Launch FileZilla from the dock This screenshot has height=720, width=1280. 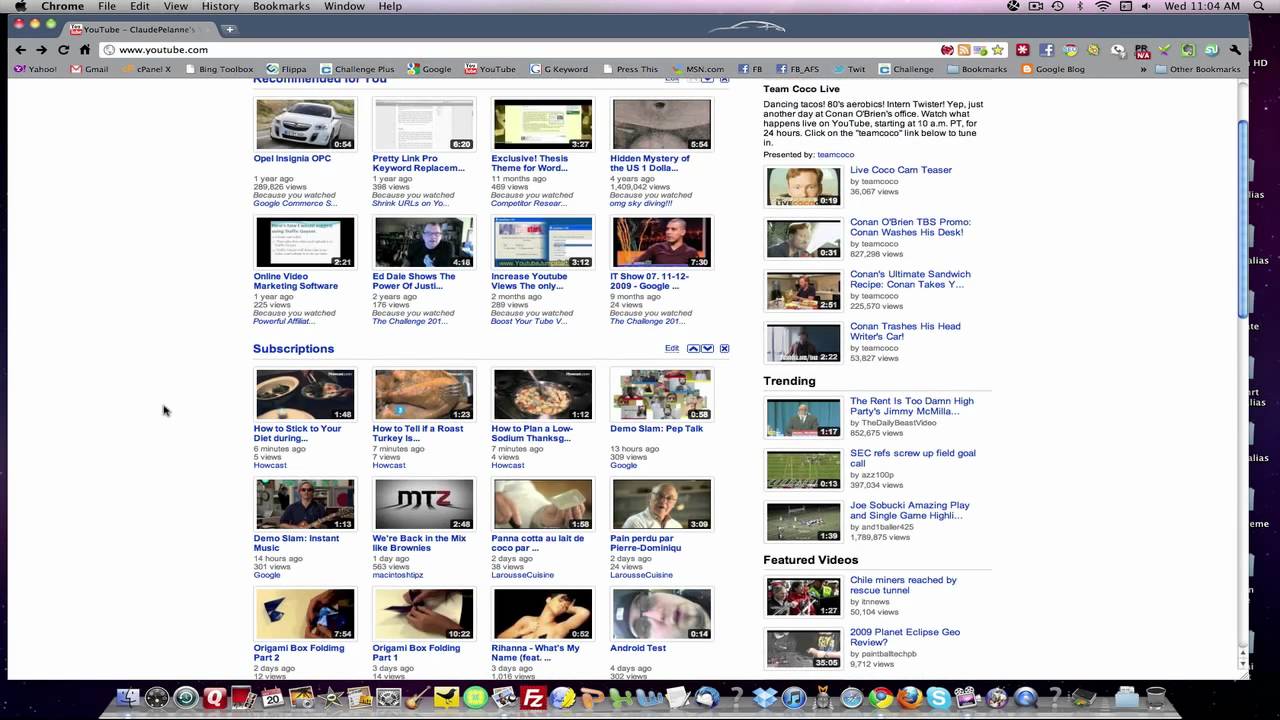pos(533,697)
